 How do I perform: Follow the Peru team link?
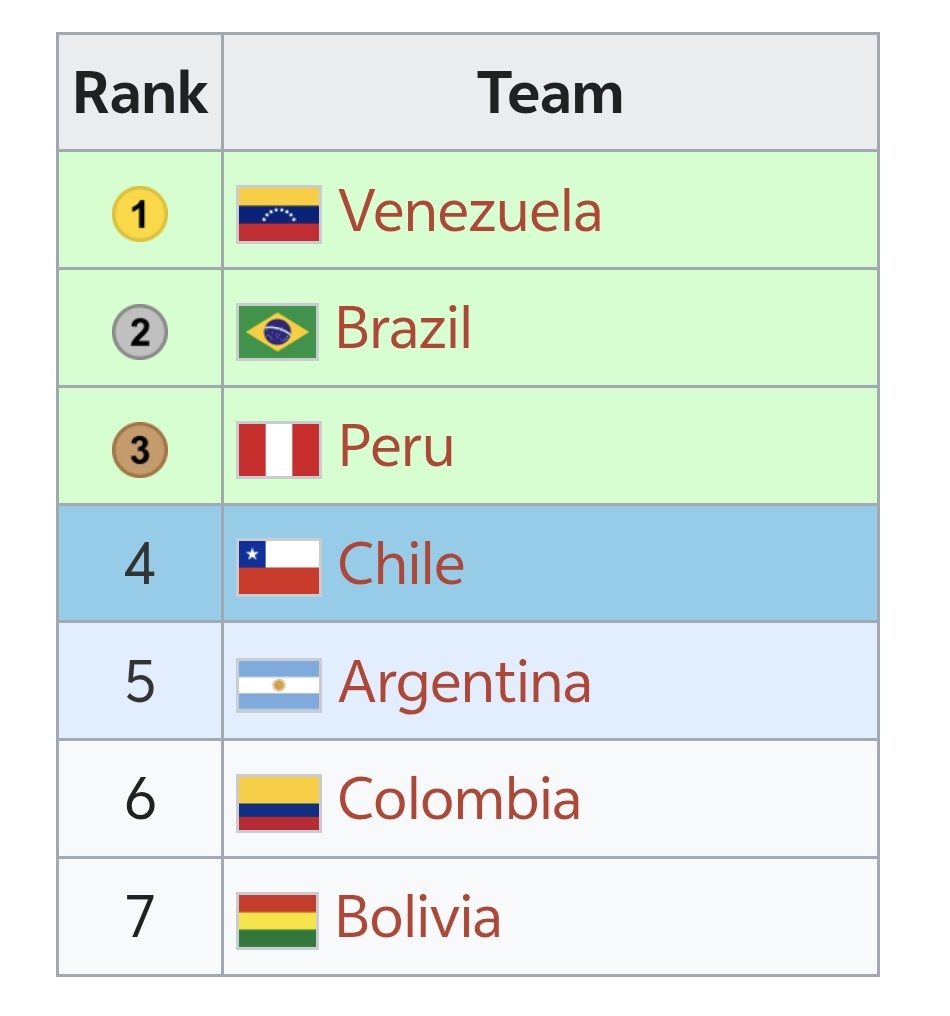(x=396, y=446)
